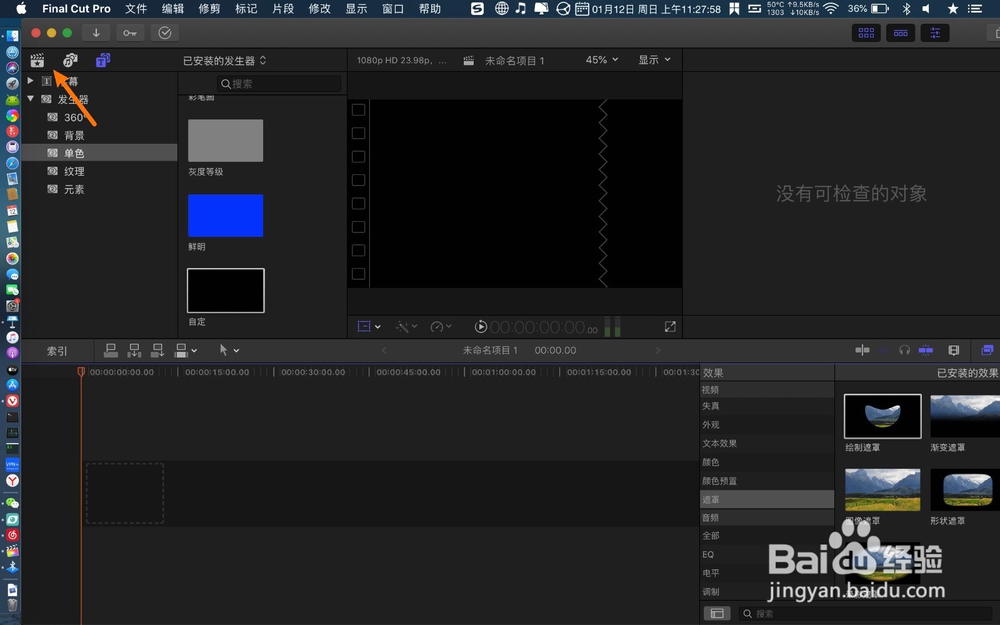Open the Keyword Editor key button
The image size is (1000, 625).
coord(130,33)
